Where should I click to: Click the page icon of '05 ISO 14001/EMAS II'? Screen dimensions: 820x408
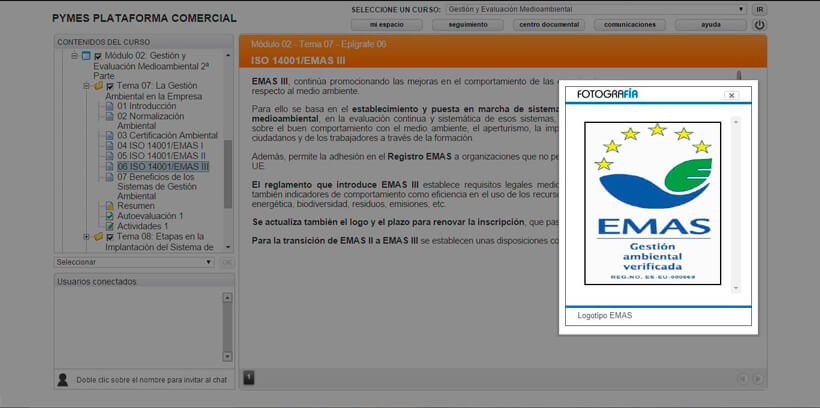coord(109,156)
